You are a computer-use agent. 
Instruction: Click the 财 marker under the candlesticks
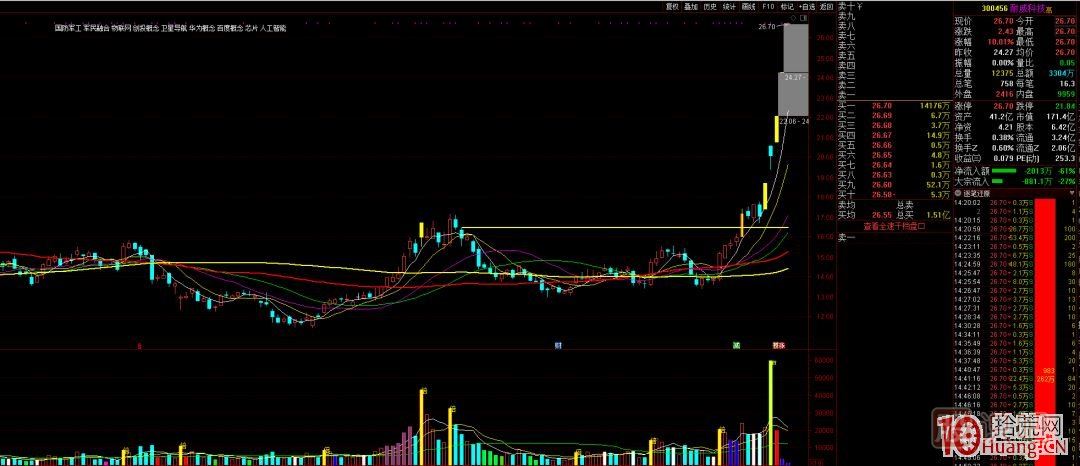(x=557, y=345)
